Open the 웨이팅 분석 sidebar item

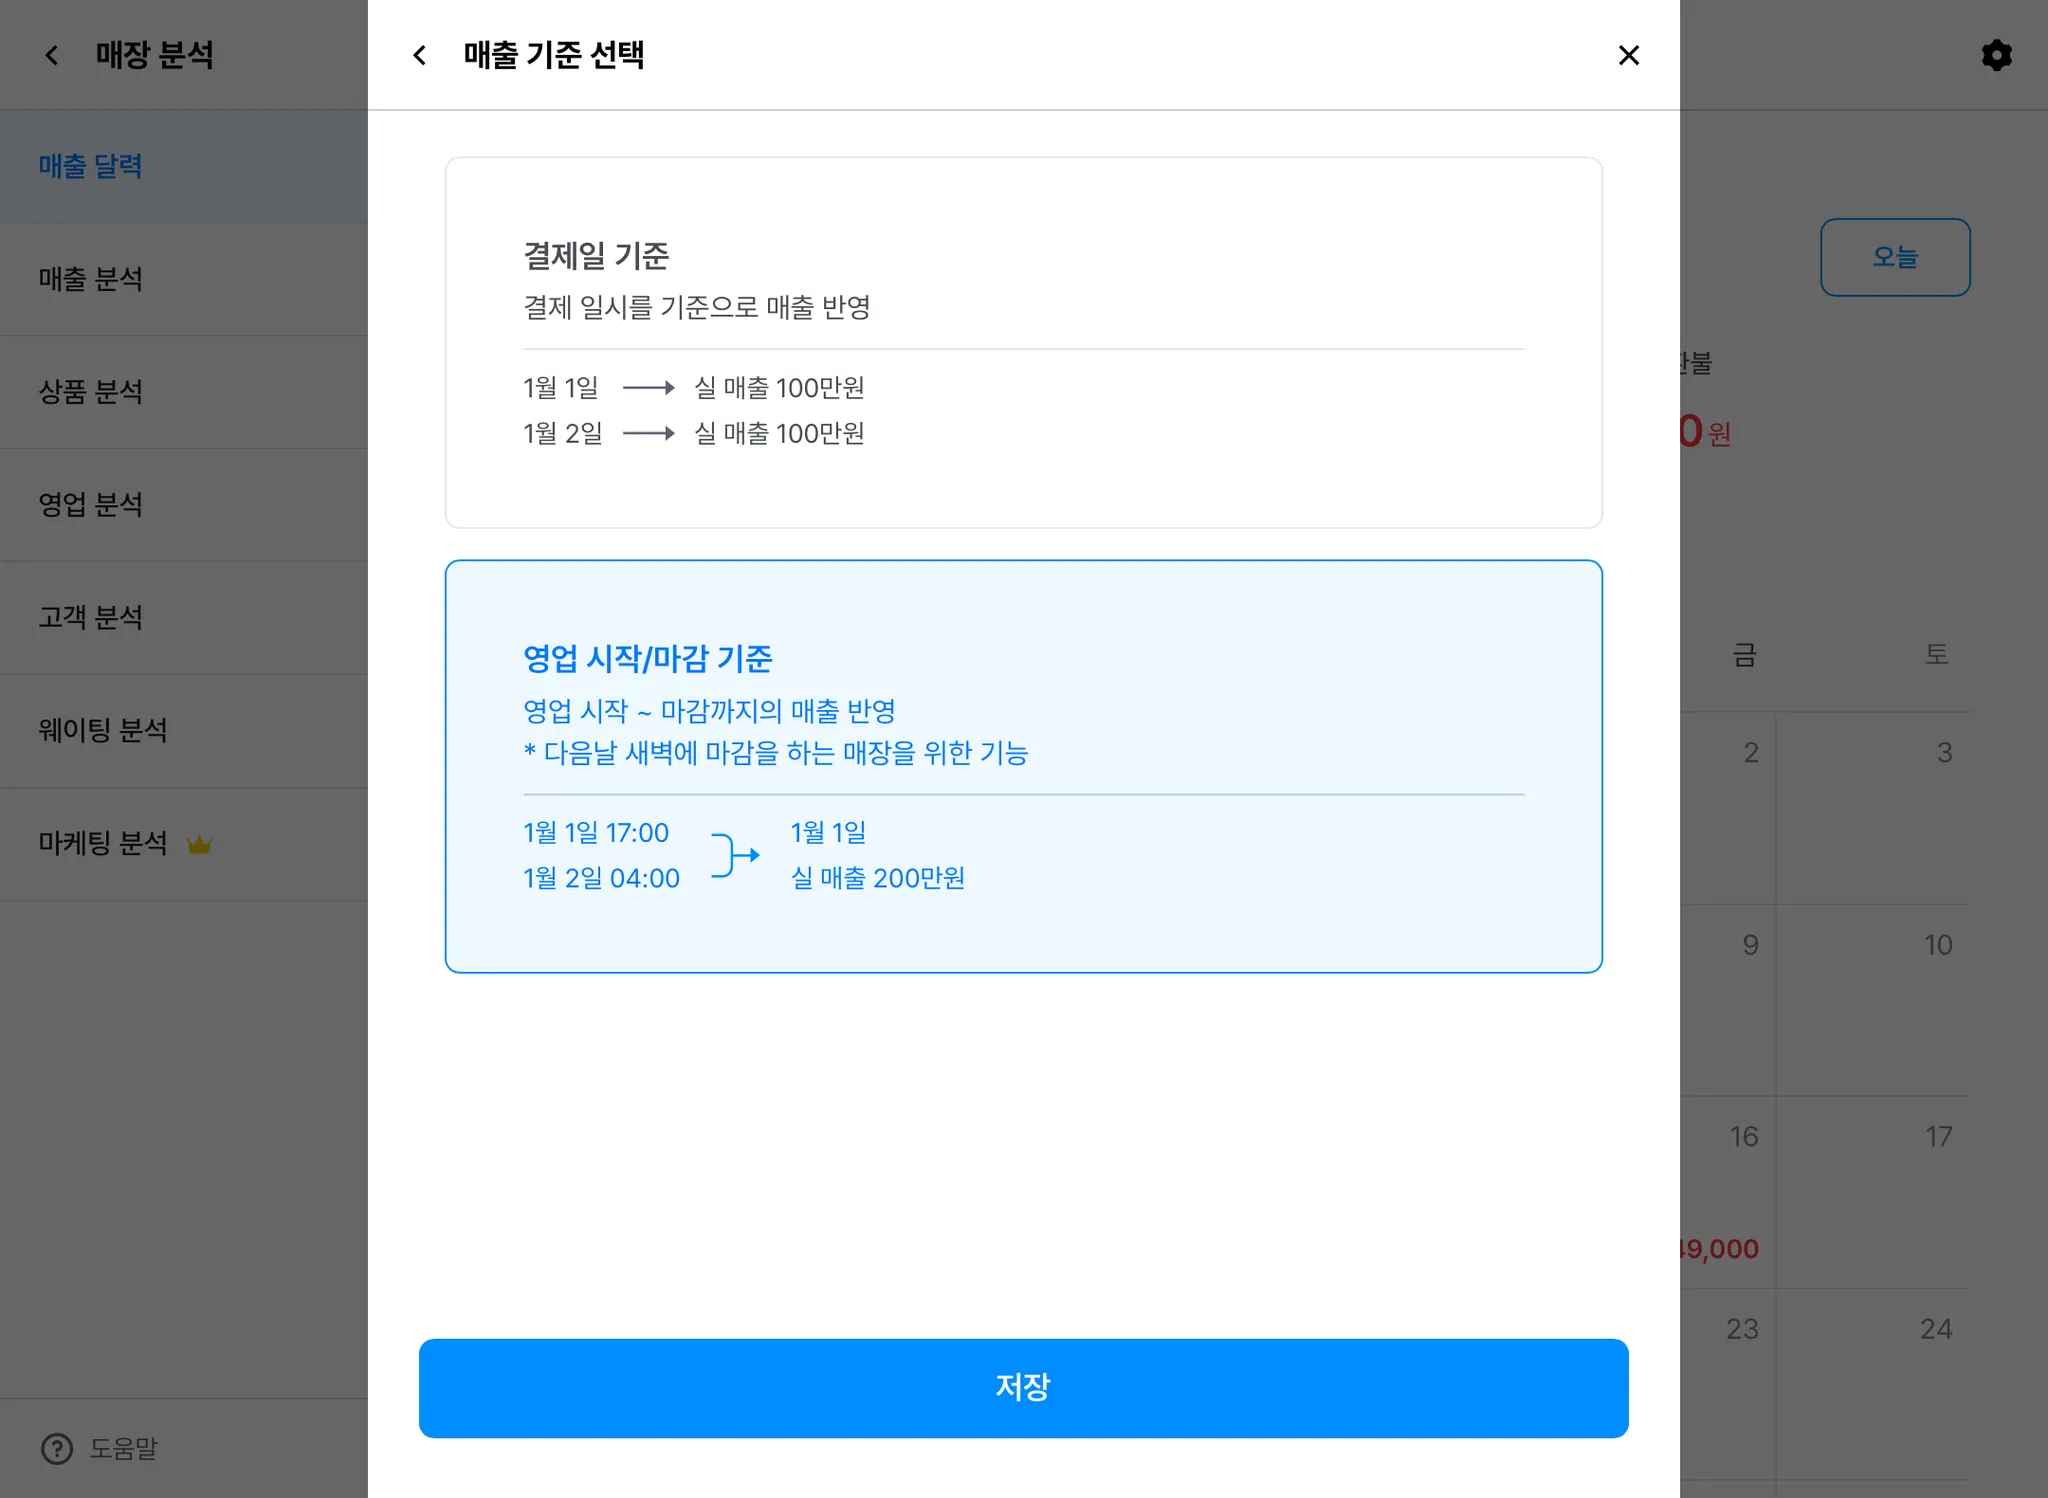click(x=103, y=731)
